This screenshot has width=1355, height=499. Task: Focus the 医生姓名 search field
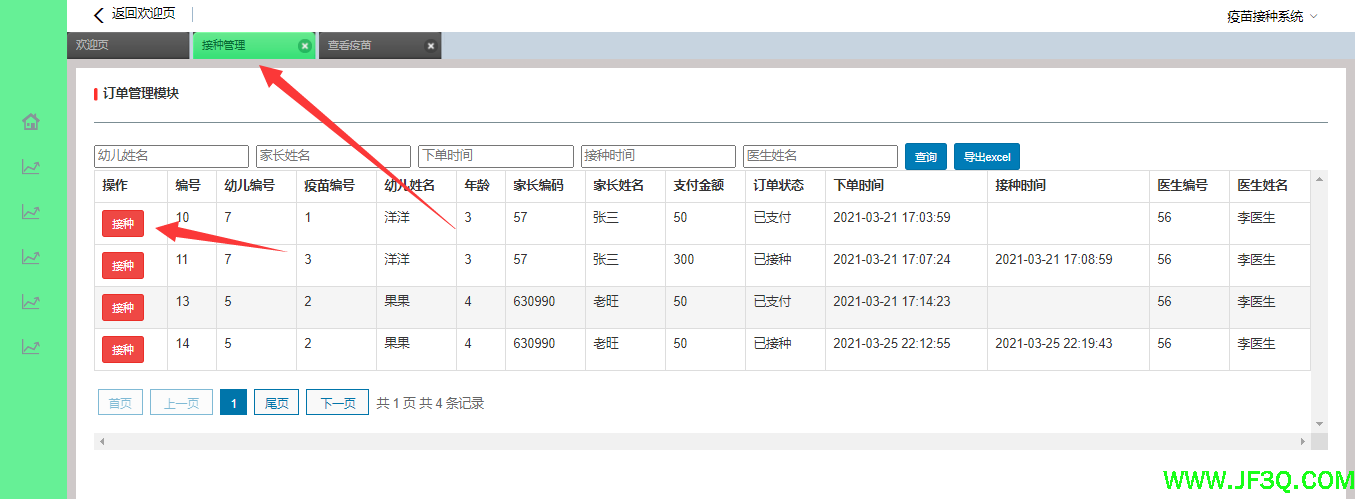820,156
